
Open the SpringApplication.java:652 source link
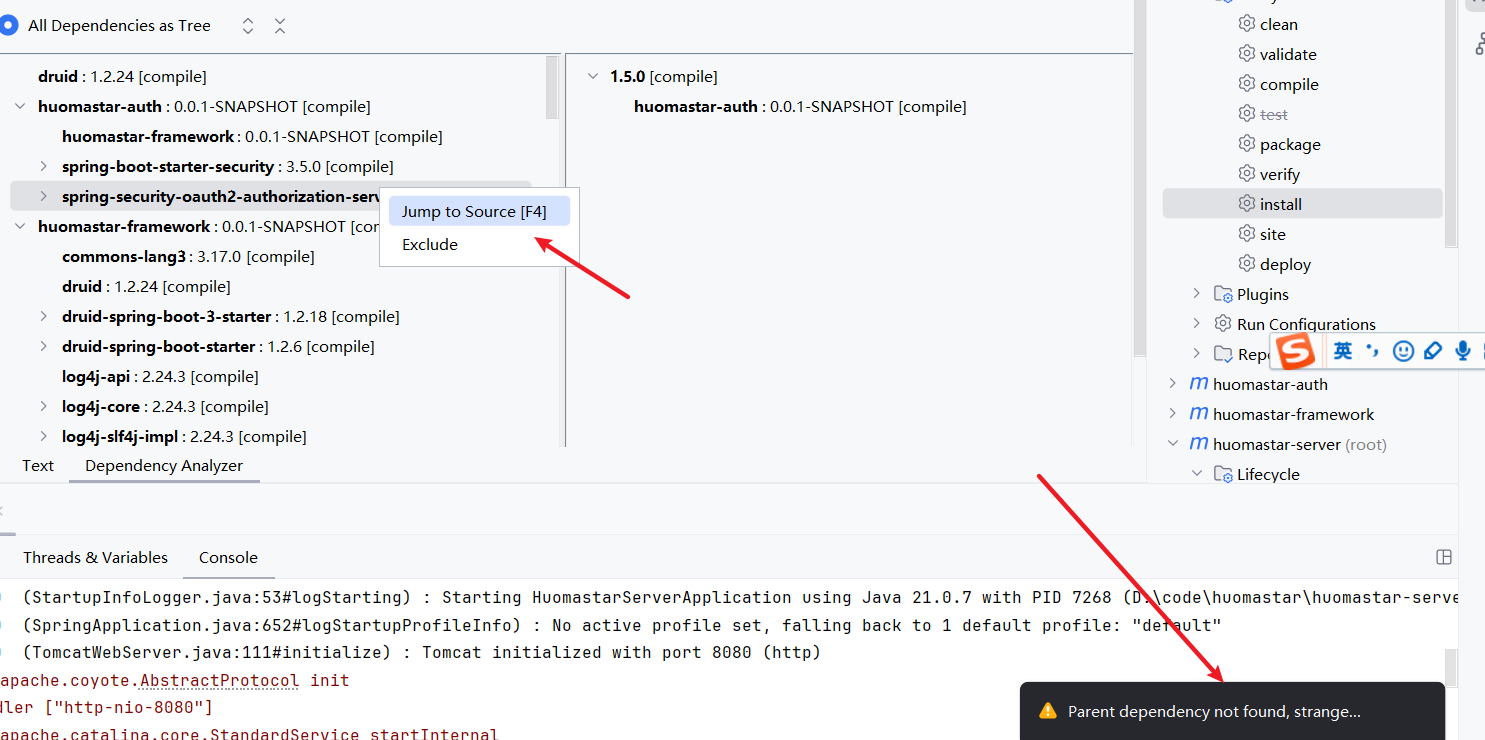[x=271, y=625]
